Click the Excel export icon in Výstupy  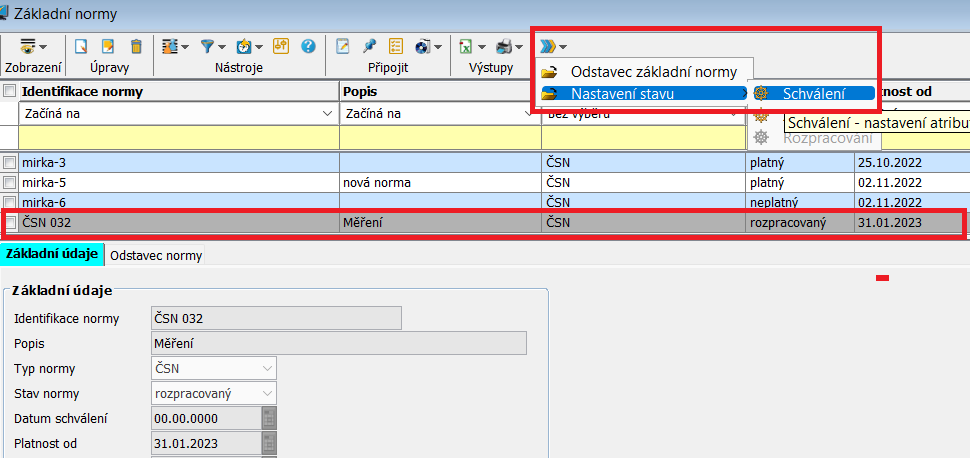click(466, 46)
